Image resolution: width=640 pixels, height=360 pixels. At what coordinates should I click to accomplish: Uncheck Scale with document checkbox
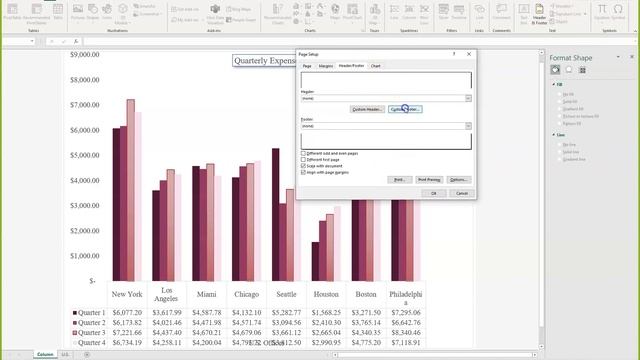tap(303, 166)
